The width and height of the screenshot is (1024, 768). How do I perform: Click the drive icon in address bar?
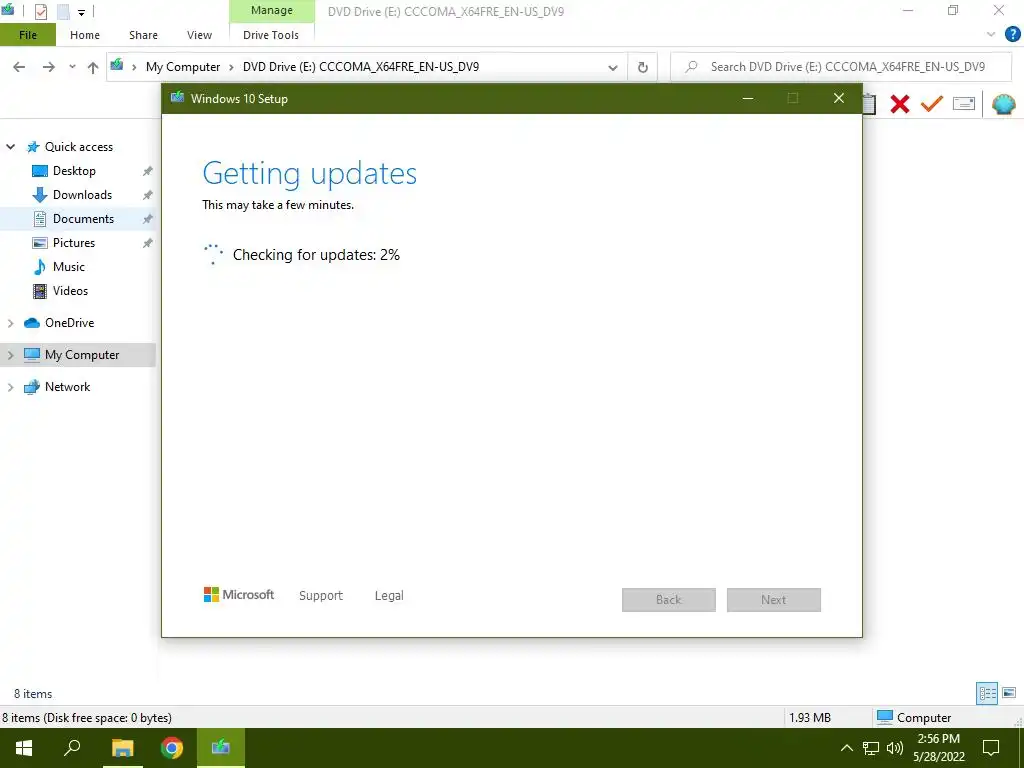(117, 65)
